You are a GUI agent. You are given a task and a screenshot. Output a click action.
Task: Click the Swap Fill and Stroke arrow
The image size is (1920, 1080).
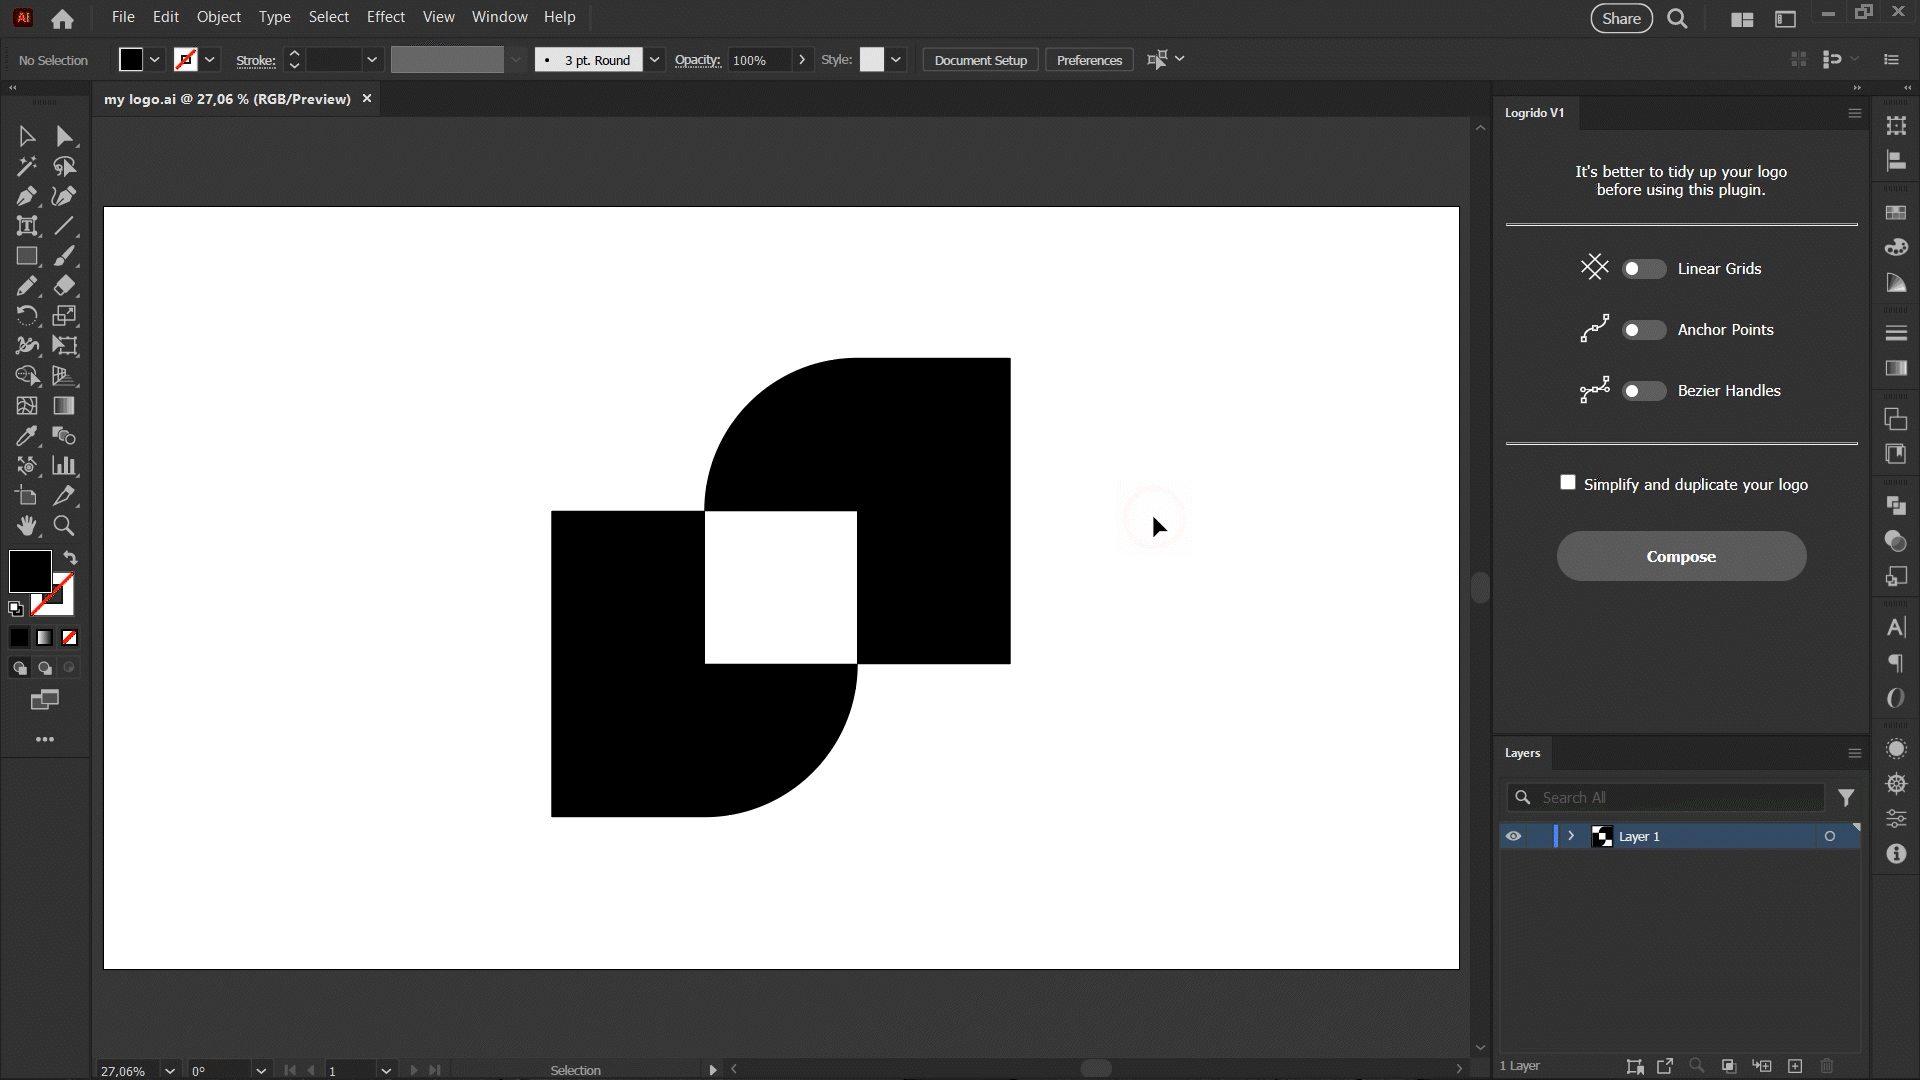tap(70, 558)
